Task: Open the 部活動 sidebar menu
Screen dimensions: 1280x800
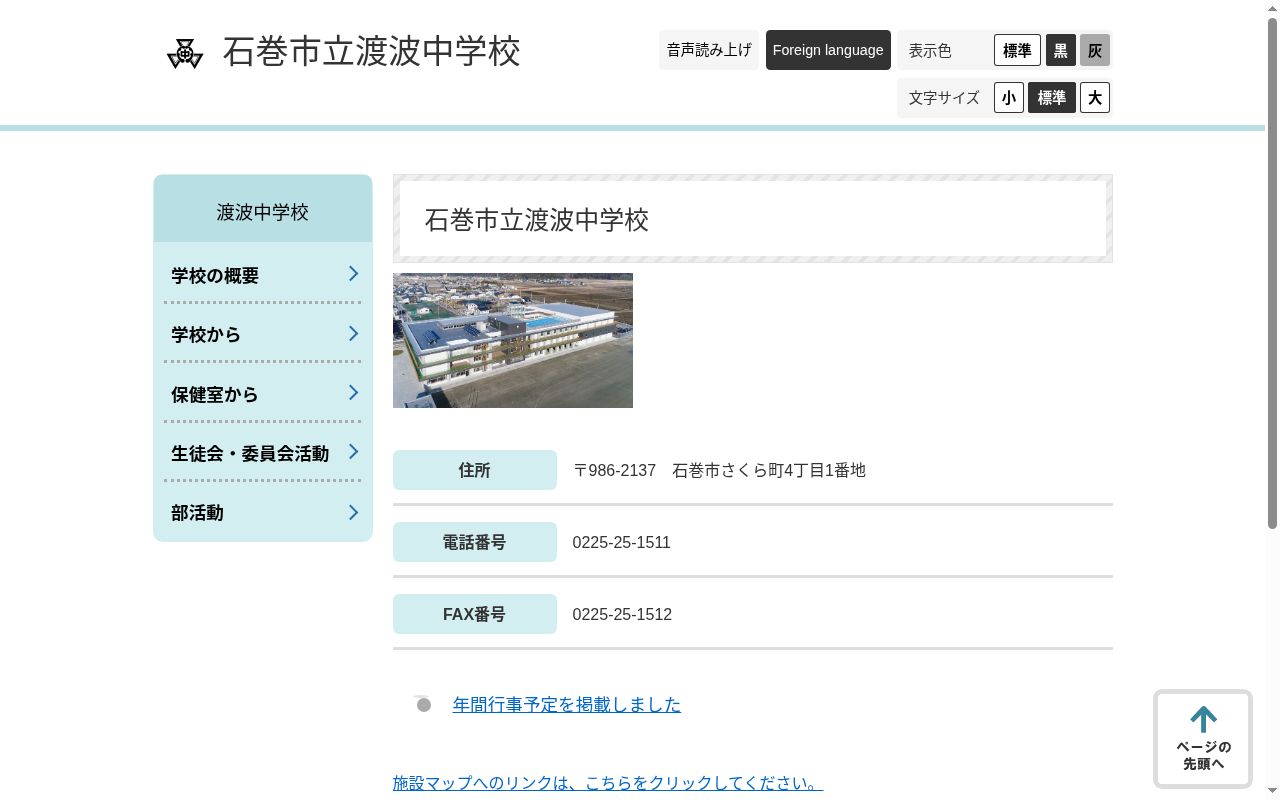Action: (x=263, y=512)
